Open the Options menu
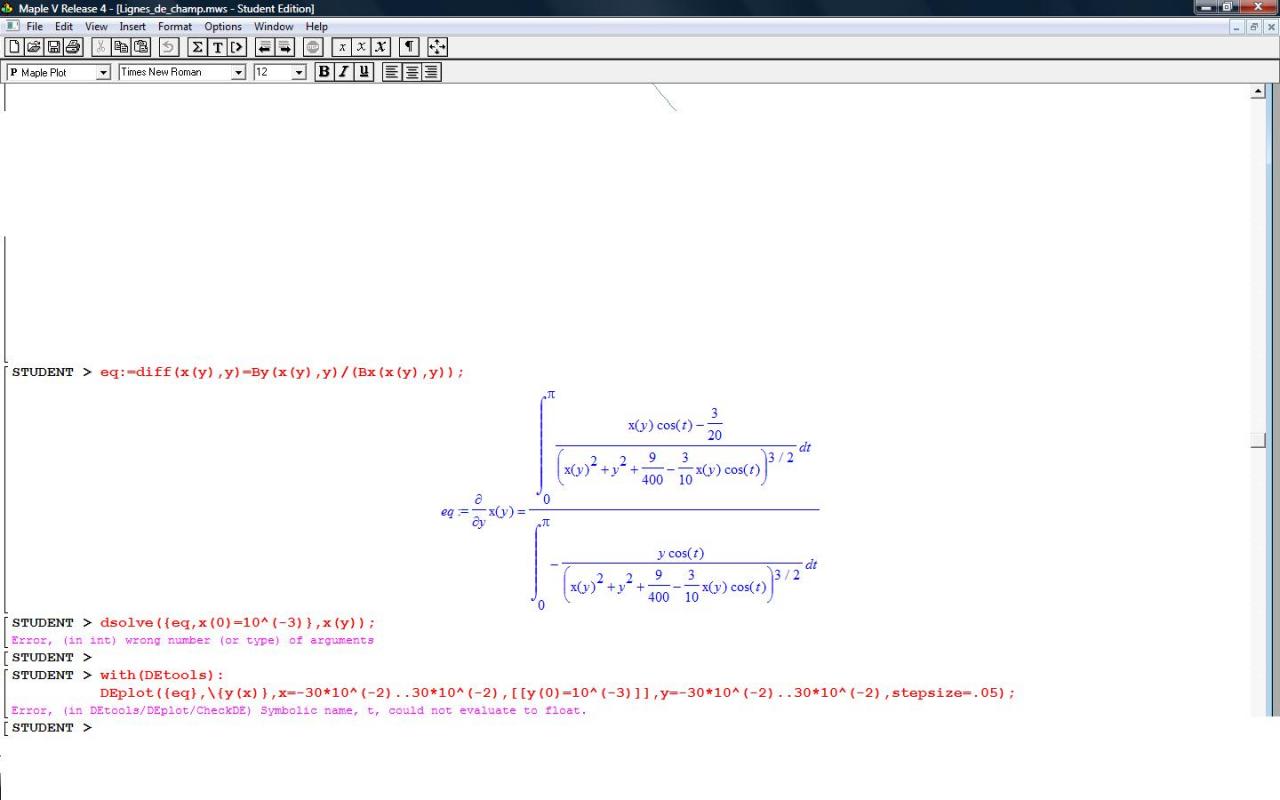Viewport: 1280px width, 800px height. pyautogui.click(x=223, y=26)
